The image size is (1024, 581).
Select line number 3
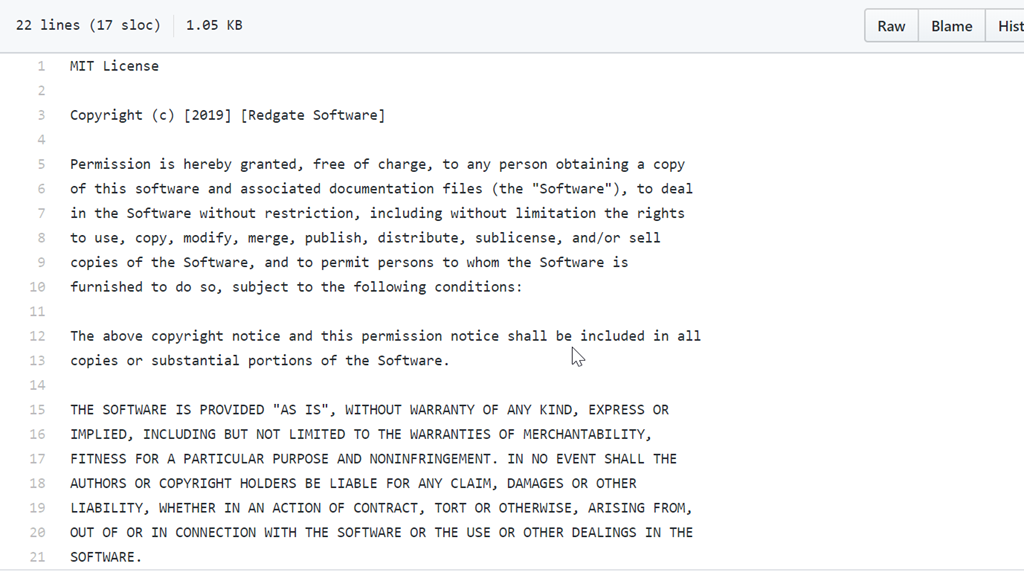click(41, 115)
